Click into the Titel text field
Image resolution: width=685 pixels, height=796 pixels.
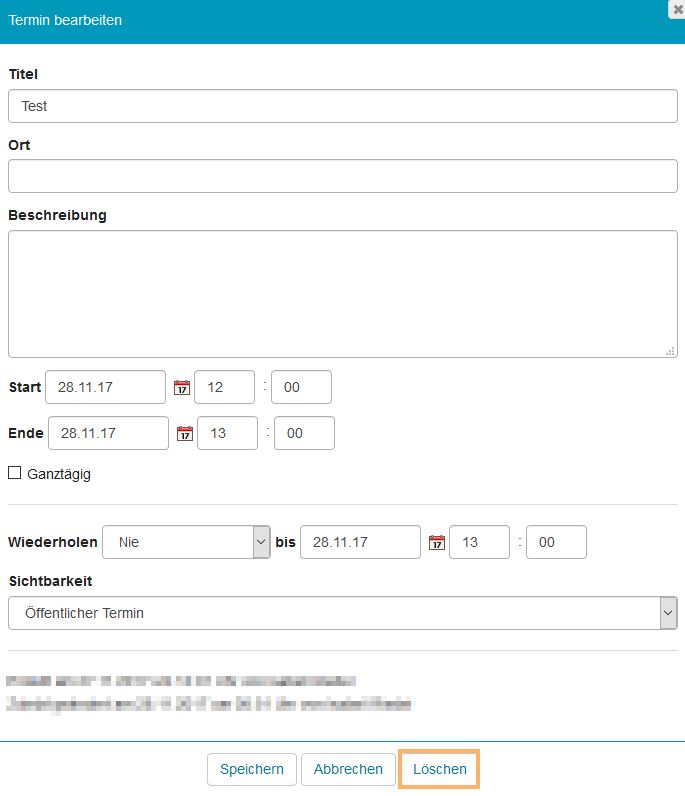342,106
